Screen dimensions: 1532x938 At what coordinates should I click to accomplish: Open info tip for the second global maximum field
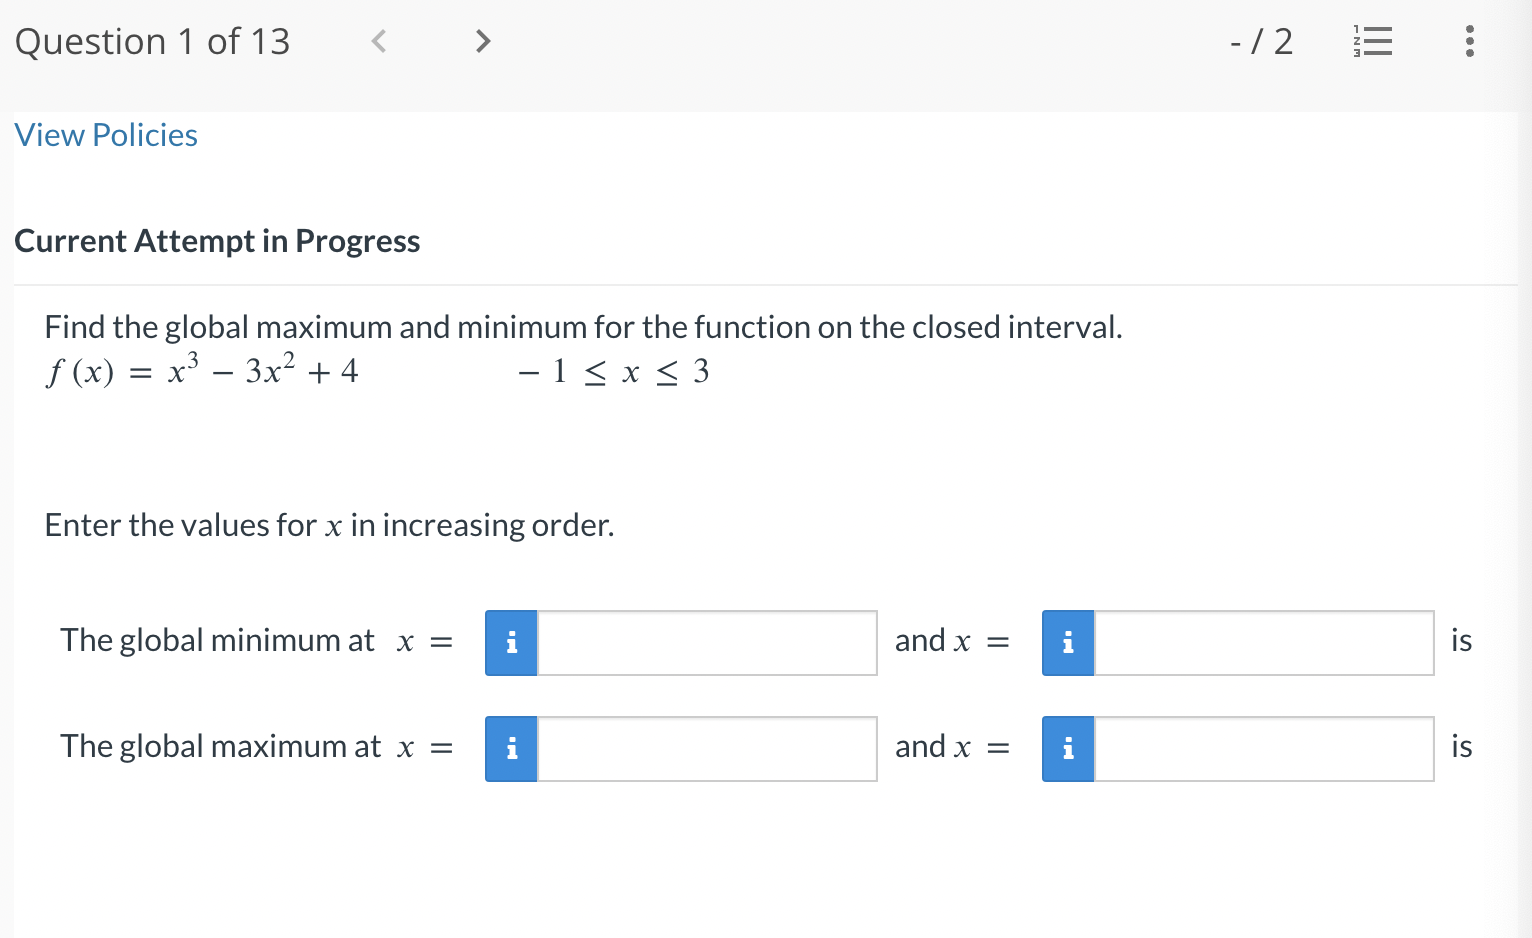click(1067, 748)
